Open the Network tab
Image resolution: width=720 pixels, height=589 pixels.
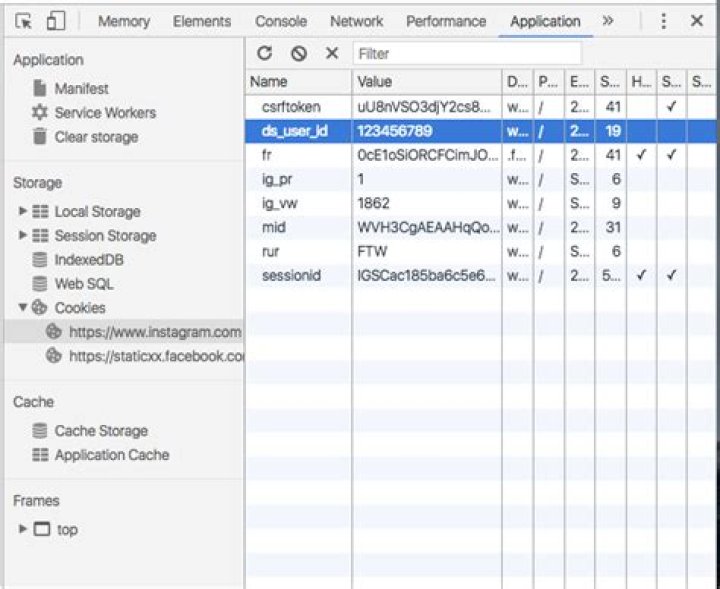[356, 21]
